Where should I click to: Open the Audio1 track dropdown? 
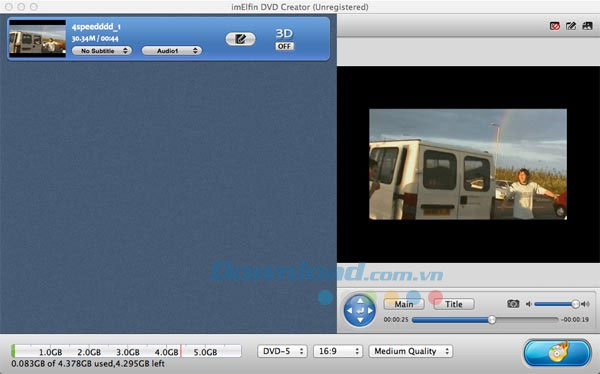click(172, 51)
